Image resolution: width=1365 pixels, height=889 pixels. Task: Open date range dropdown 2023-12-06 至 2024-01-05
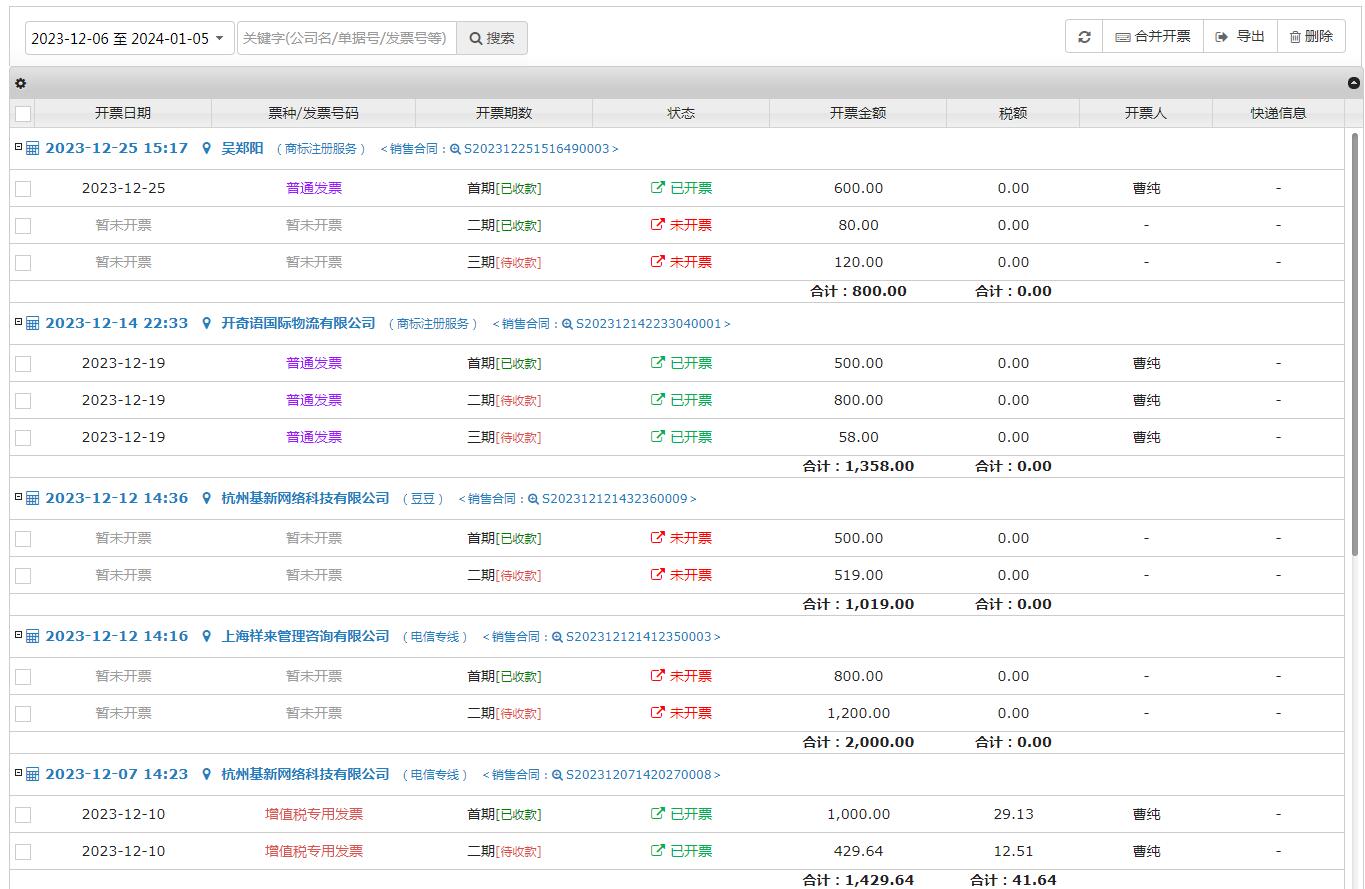point(129,38)
